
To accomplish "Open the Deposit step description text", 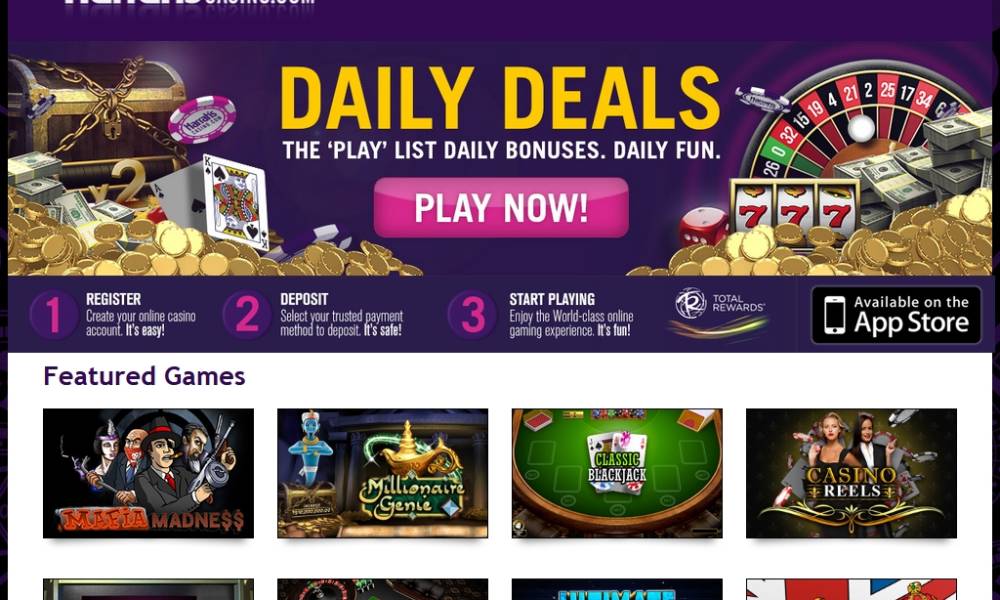I will [x=342, y=323].
